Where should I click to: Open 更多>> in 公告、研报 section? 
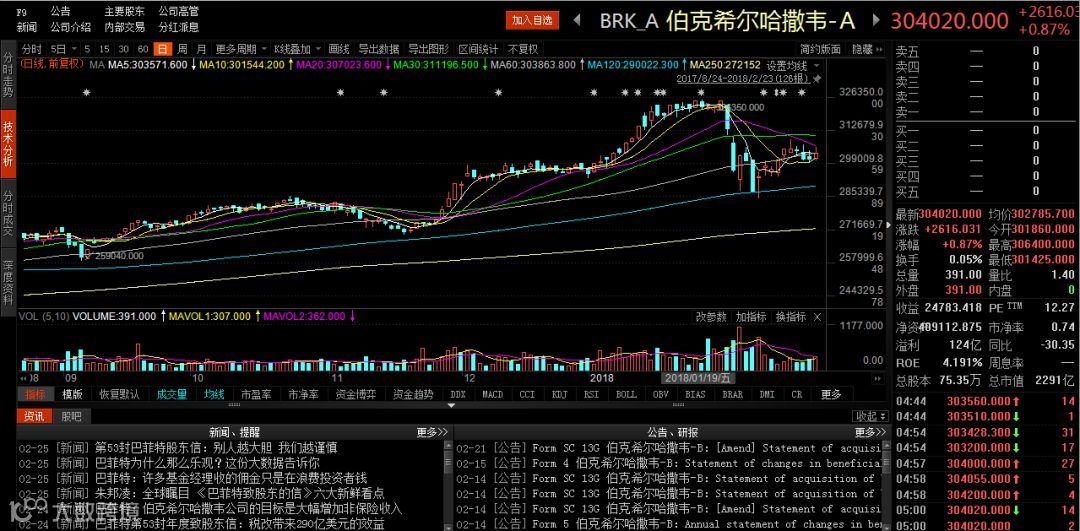click(871, 433)
